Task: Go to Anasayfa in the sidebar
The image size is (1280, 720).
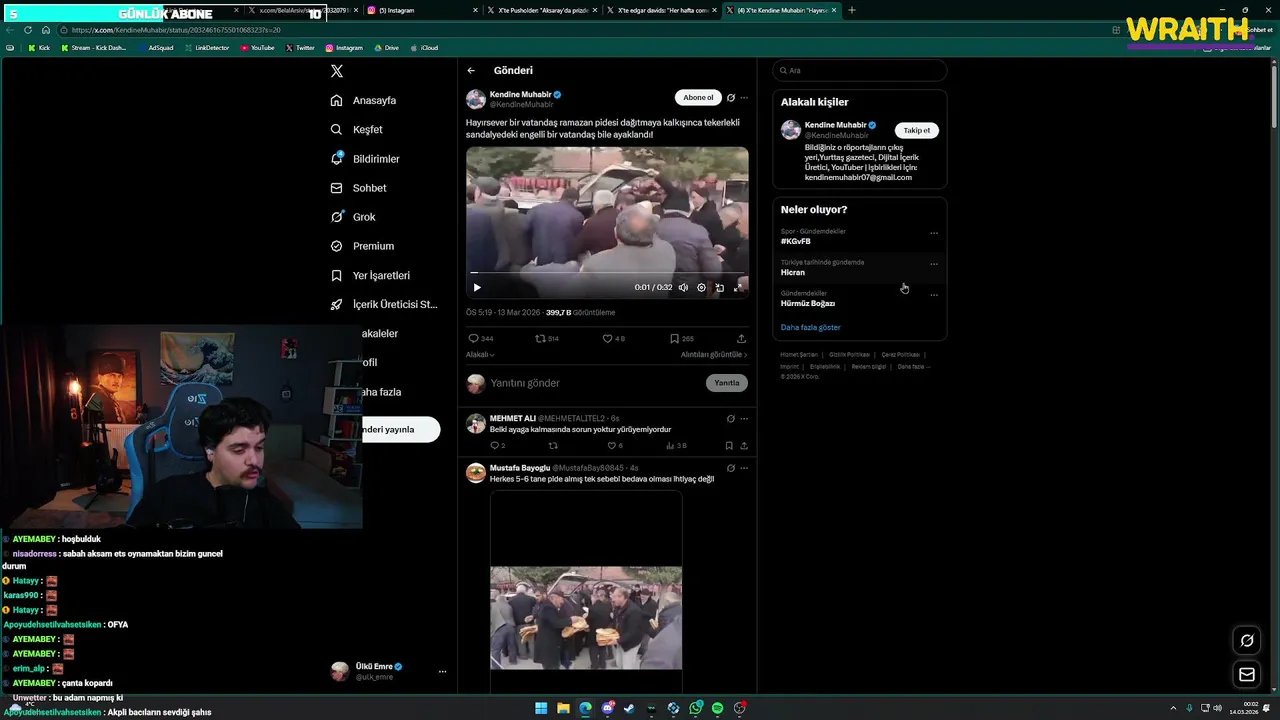Action: click(363, 100)
